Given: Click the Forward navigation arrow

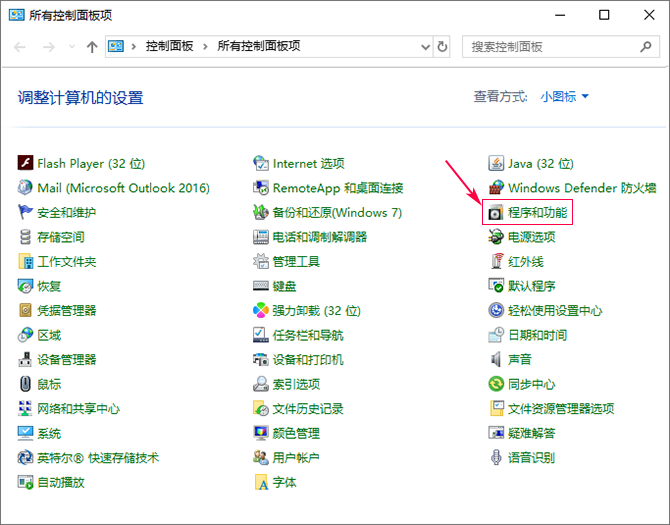Looking at the screenshot, I should (49, 47).
